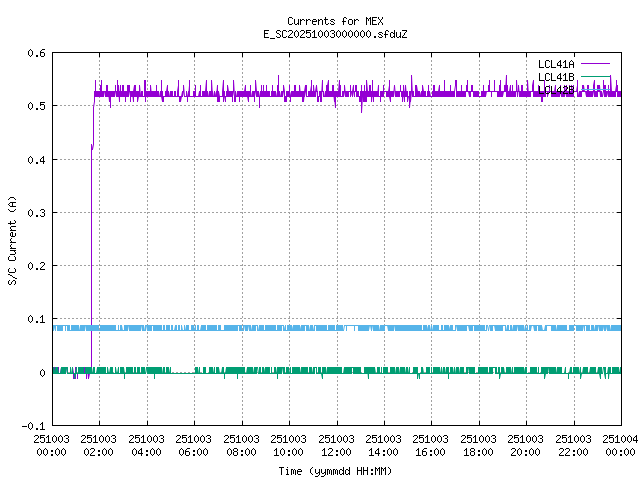
Task: Select the green LCL41B legend line sample
Action: (595, 77)
